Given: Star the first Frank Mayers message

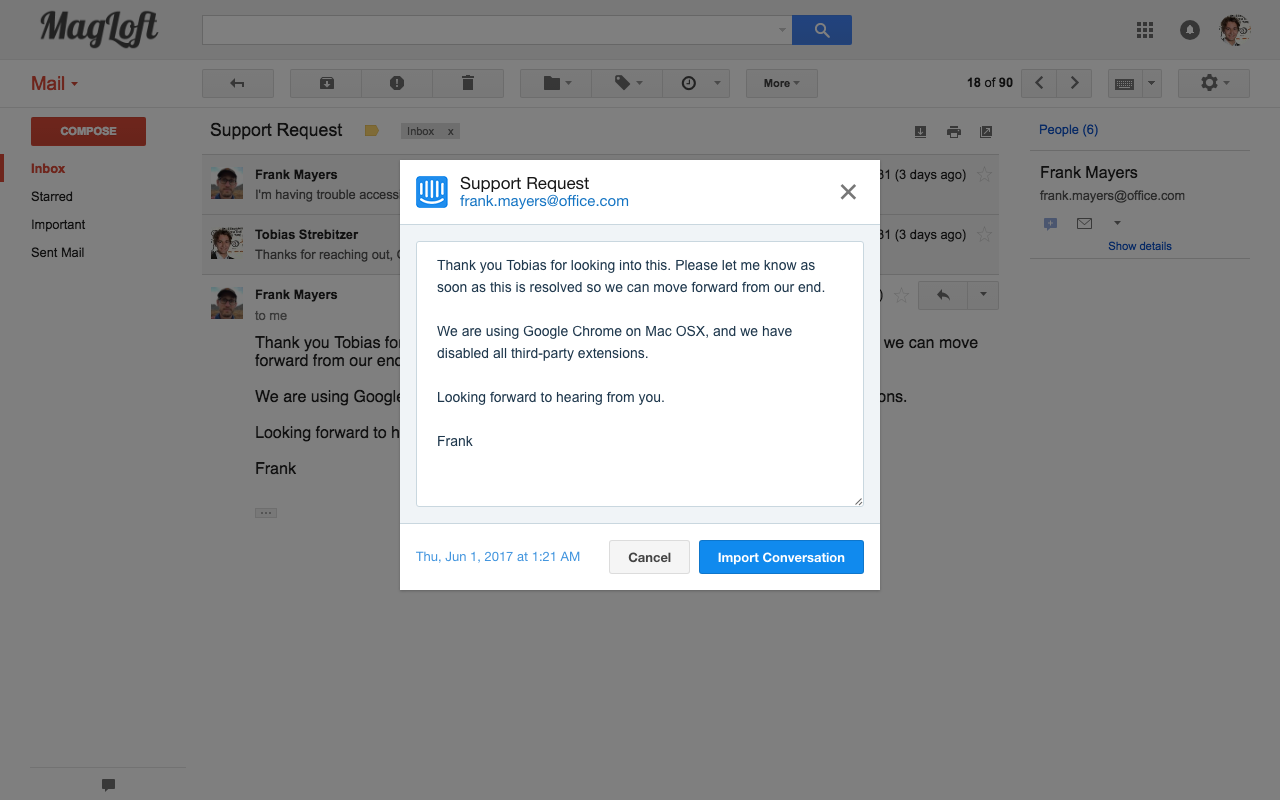Looking at the screenshot, I should tap(984, 175).
